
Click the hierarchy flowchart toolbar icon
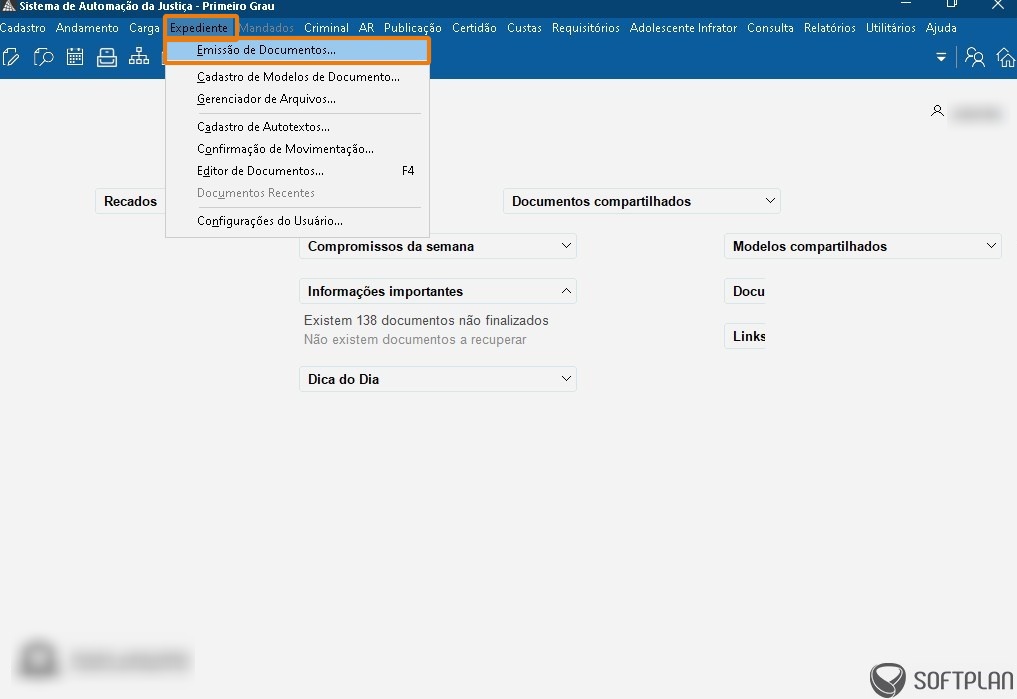(x=138, y=57)
